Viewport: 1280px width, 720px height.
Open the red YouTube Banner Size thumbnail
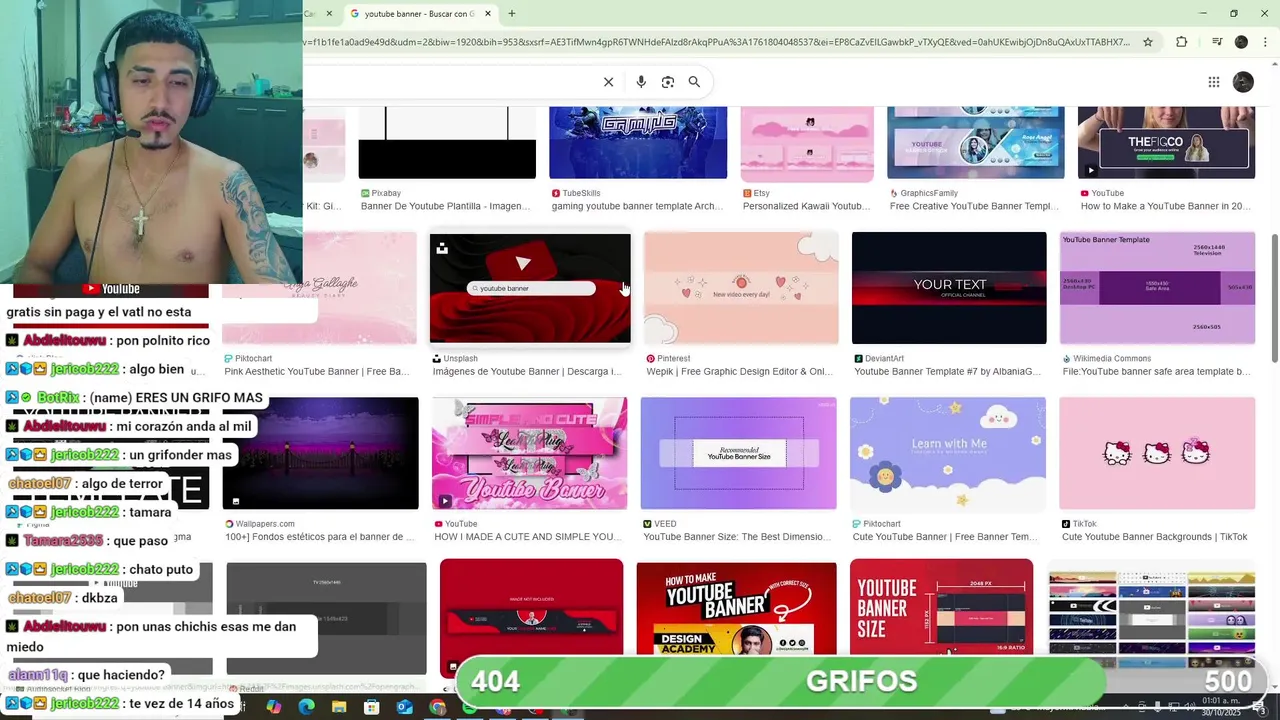941,608
